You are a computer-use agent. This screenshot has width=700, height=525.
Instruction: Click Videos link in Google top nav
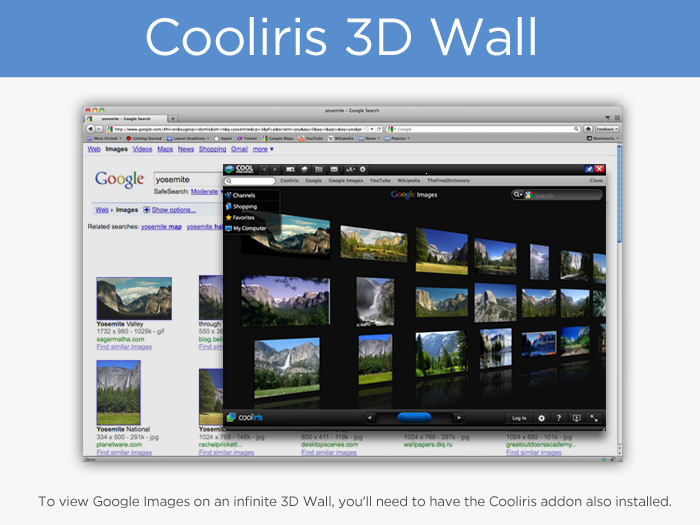click(x=142, y=149)
